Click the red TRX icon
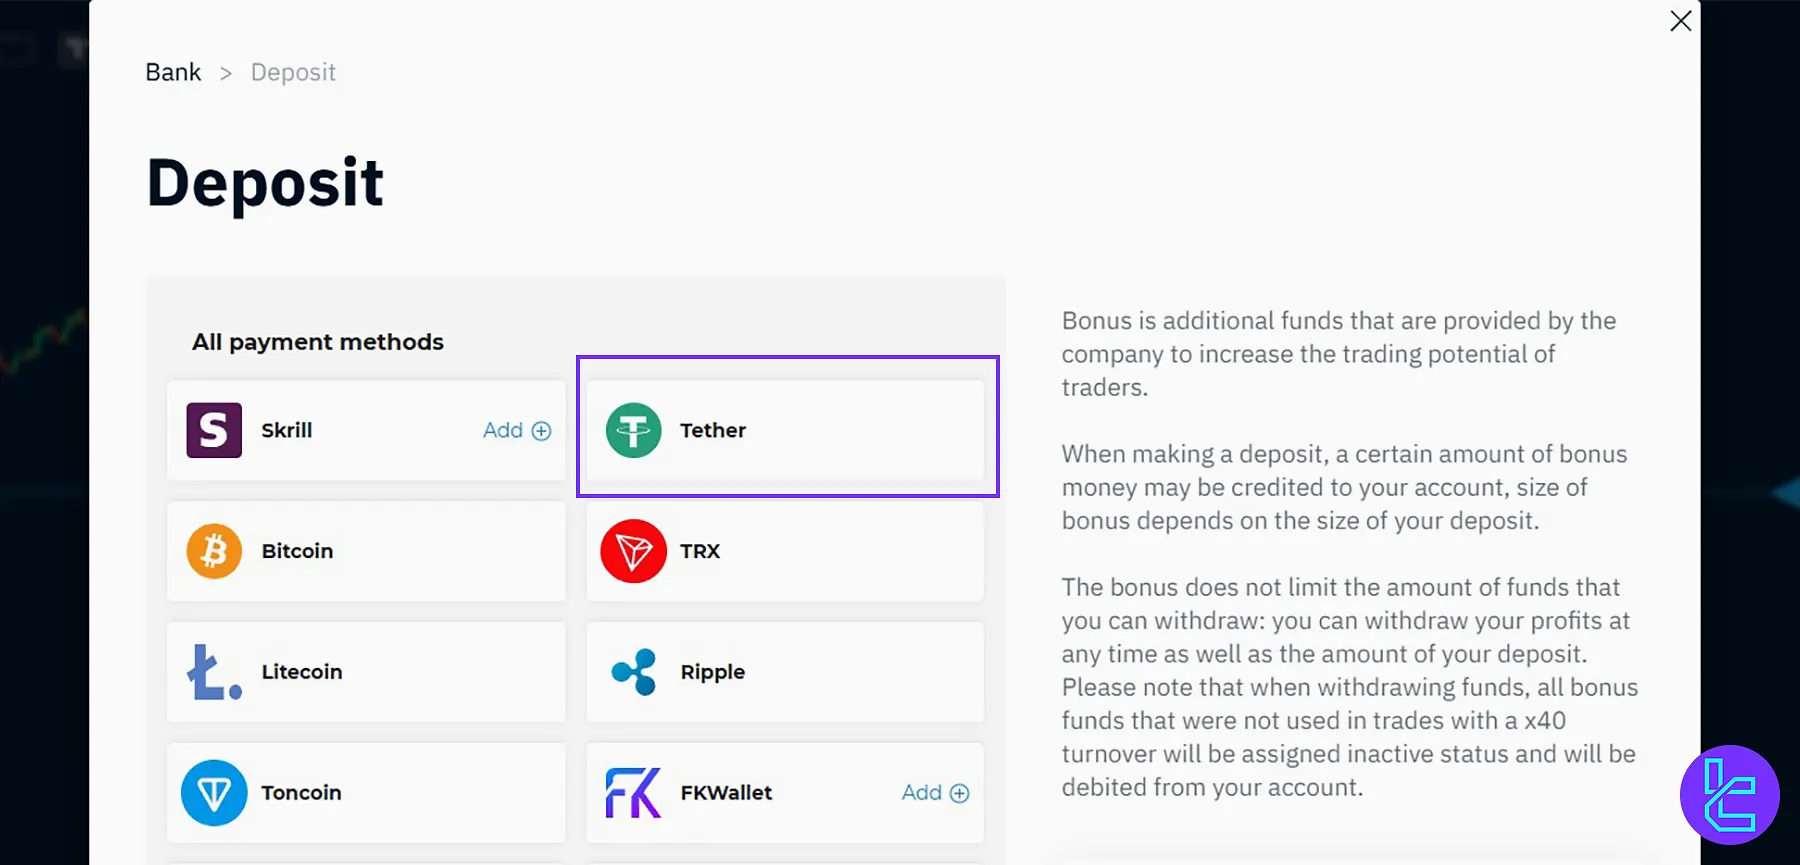The image size is (1800, 865). pos(633,551)
